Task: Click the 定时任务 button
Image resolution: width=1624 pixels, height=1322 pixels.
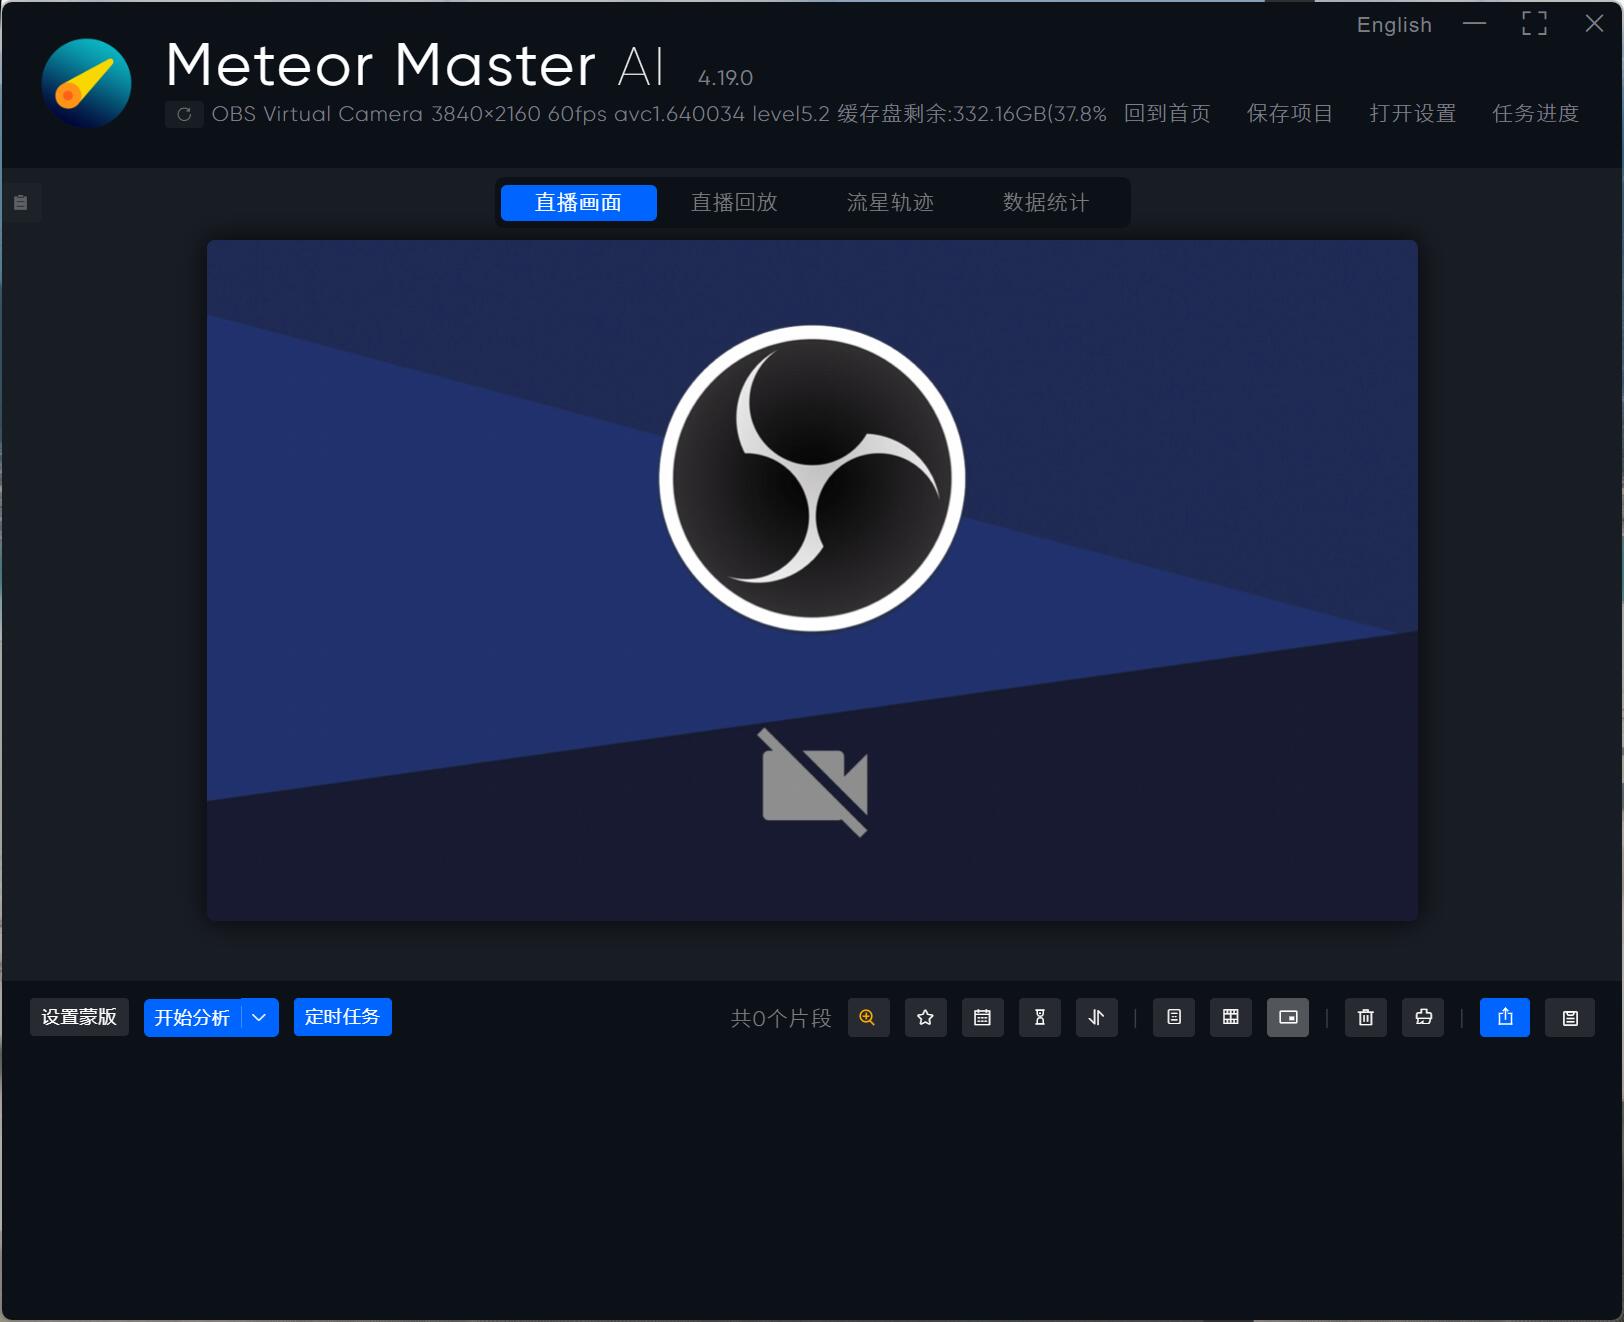Action: coord(342,1017)
